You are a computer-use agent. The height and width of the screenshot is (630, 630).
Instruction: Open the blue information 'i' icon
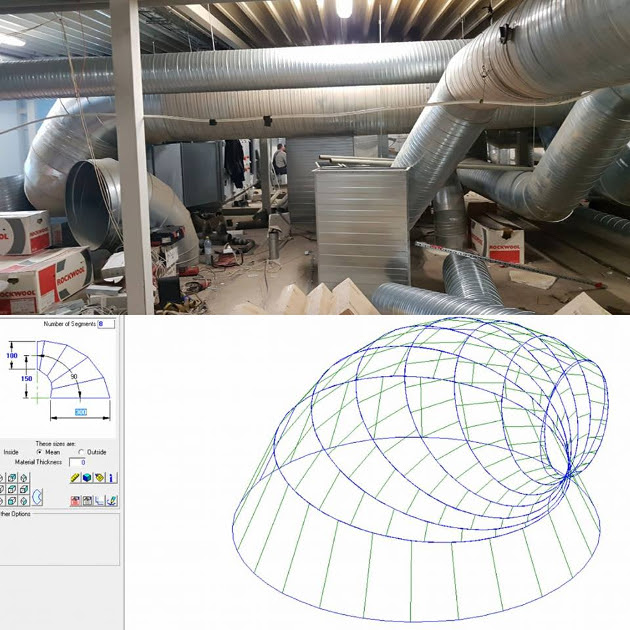pos(112,478)
